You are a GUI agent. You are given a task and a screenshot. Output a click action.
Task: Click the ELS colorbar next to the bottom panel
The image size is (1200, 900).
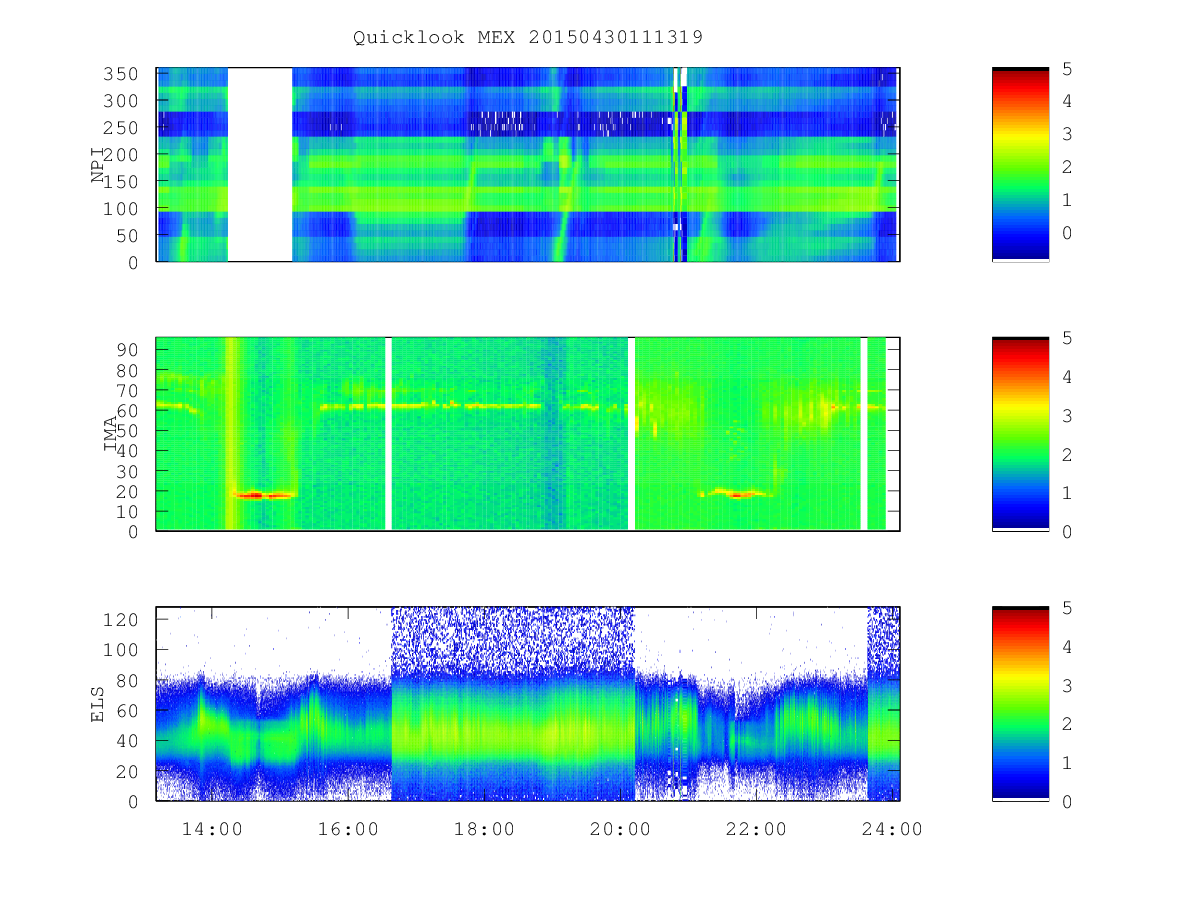point(1020,704)
